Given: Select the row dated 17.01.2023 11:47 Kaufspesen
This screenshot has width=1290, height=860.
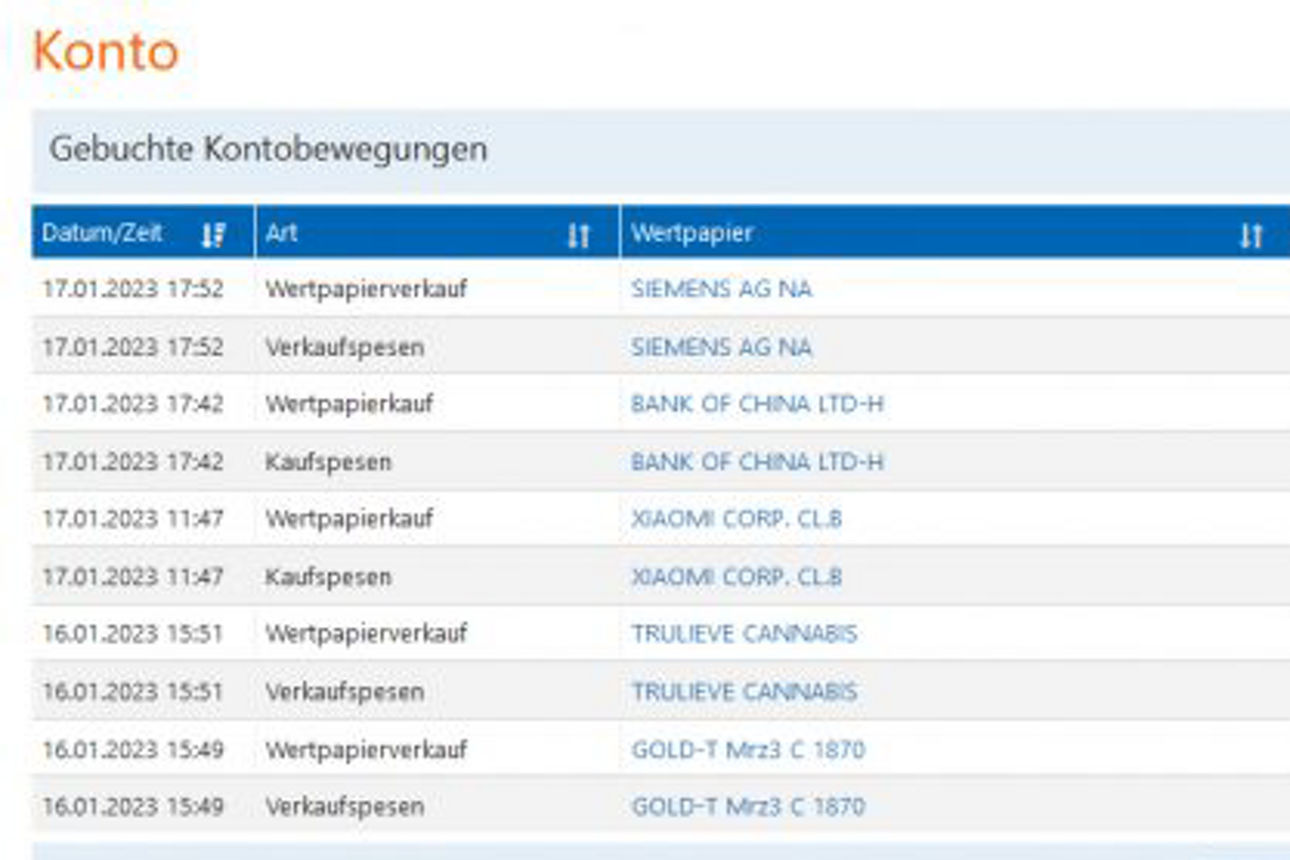Looking at the screenshot, I should pos(300,576).
